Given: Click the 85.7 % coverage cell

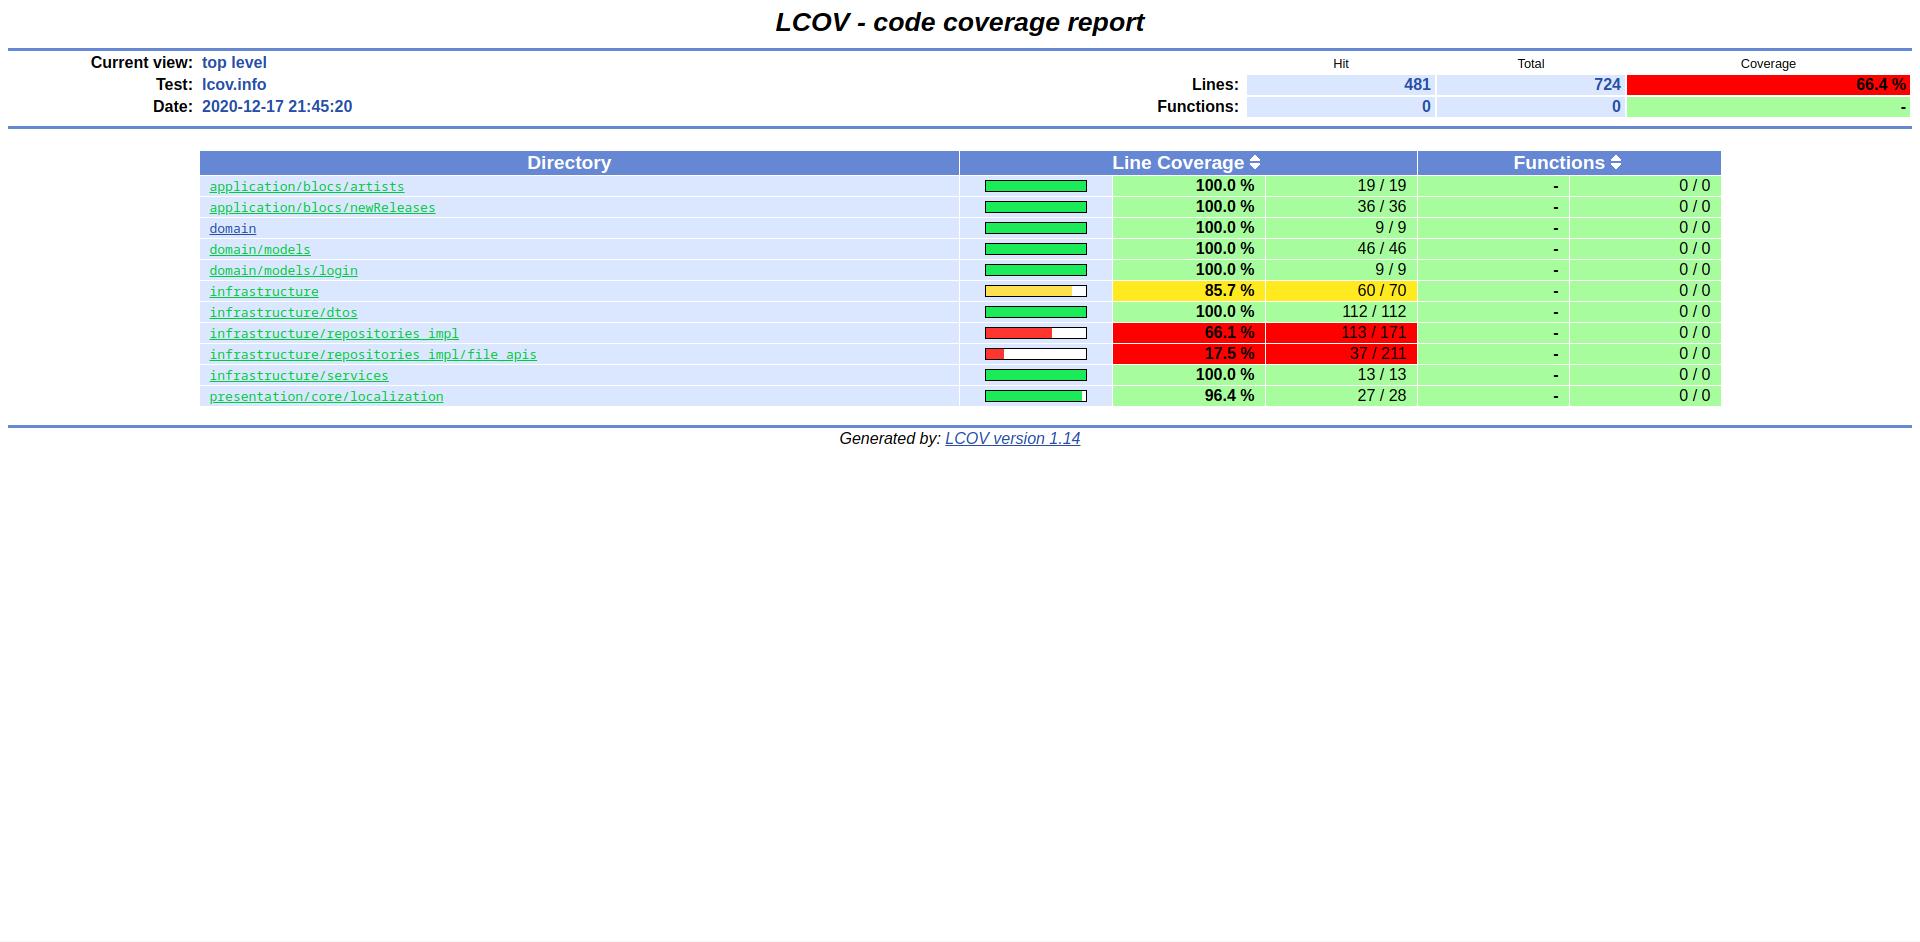Looking at the screenshot, I should 1189,291.
